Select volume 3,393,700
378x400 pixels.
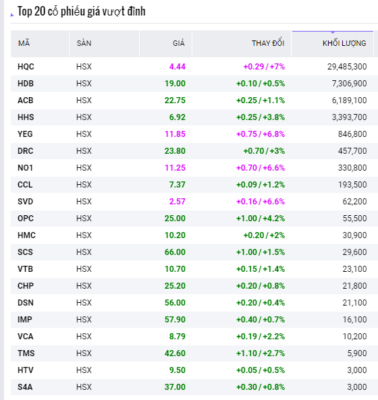point(349,117)
